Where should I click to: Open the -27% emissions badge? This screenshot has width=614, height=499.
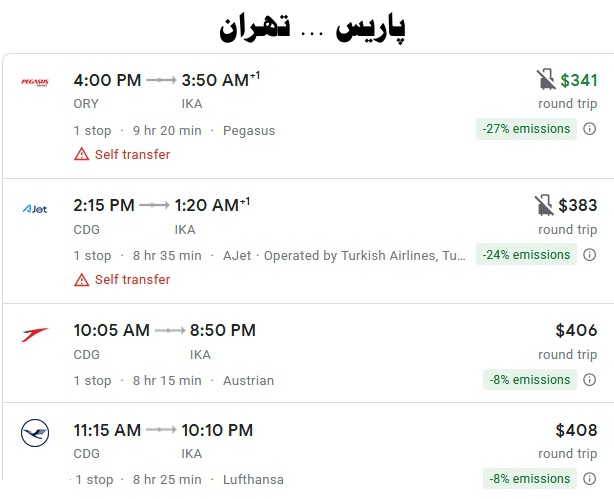coord(526,129)
